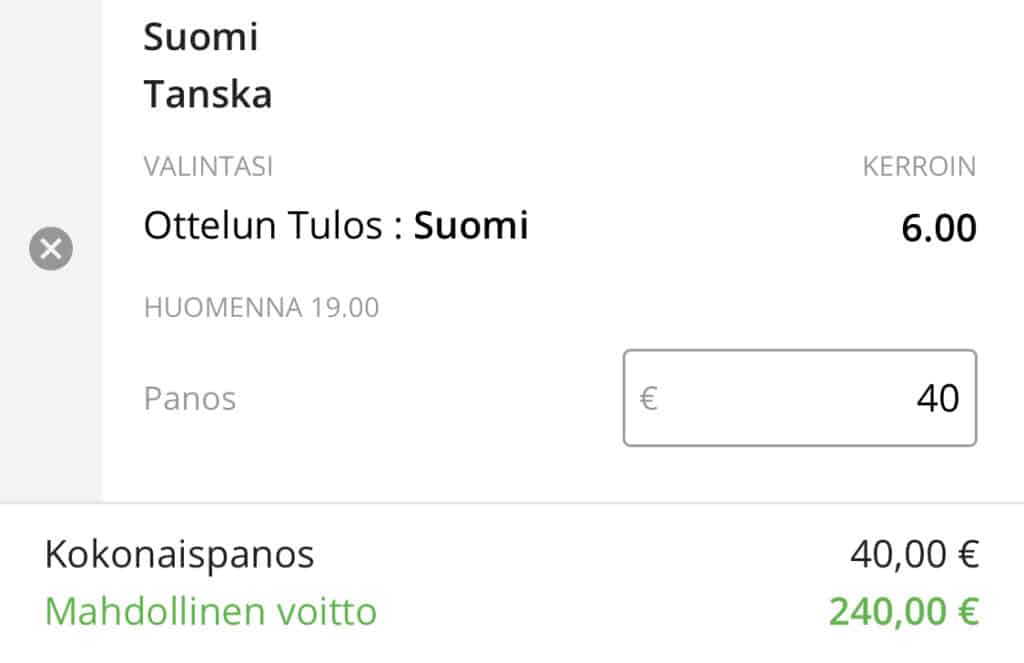Click the HUOMENNA 19.00 match time
The width and height of the screenshot is (1024, 663).
pos(261,308)
